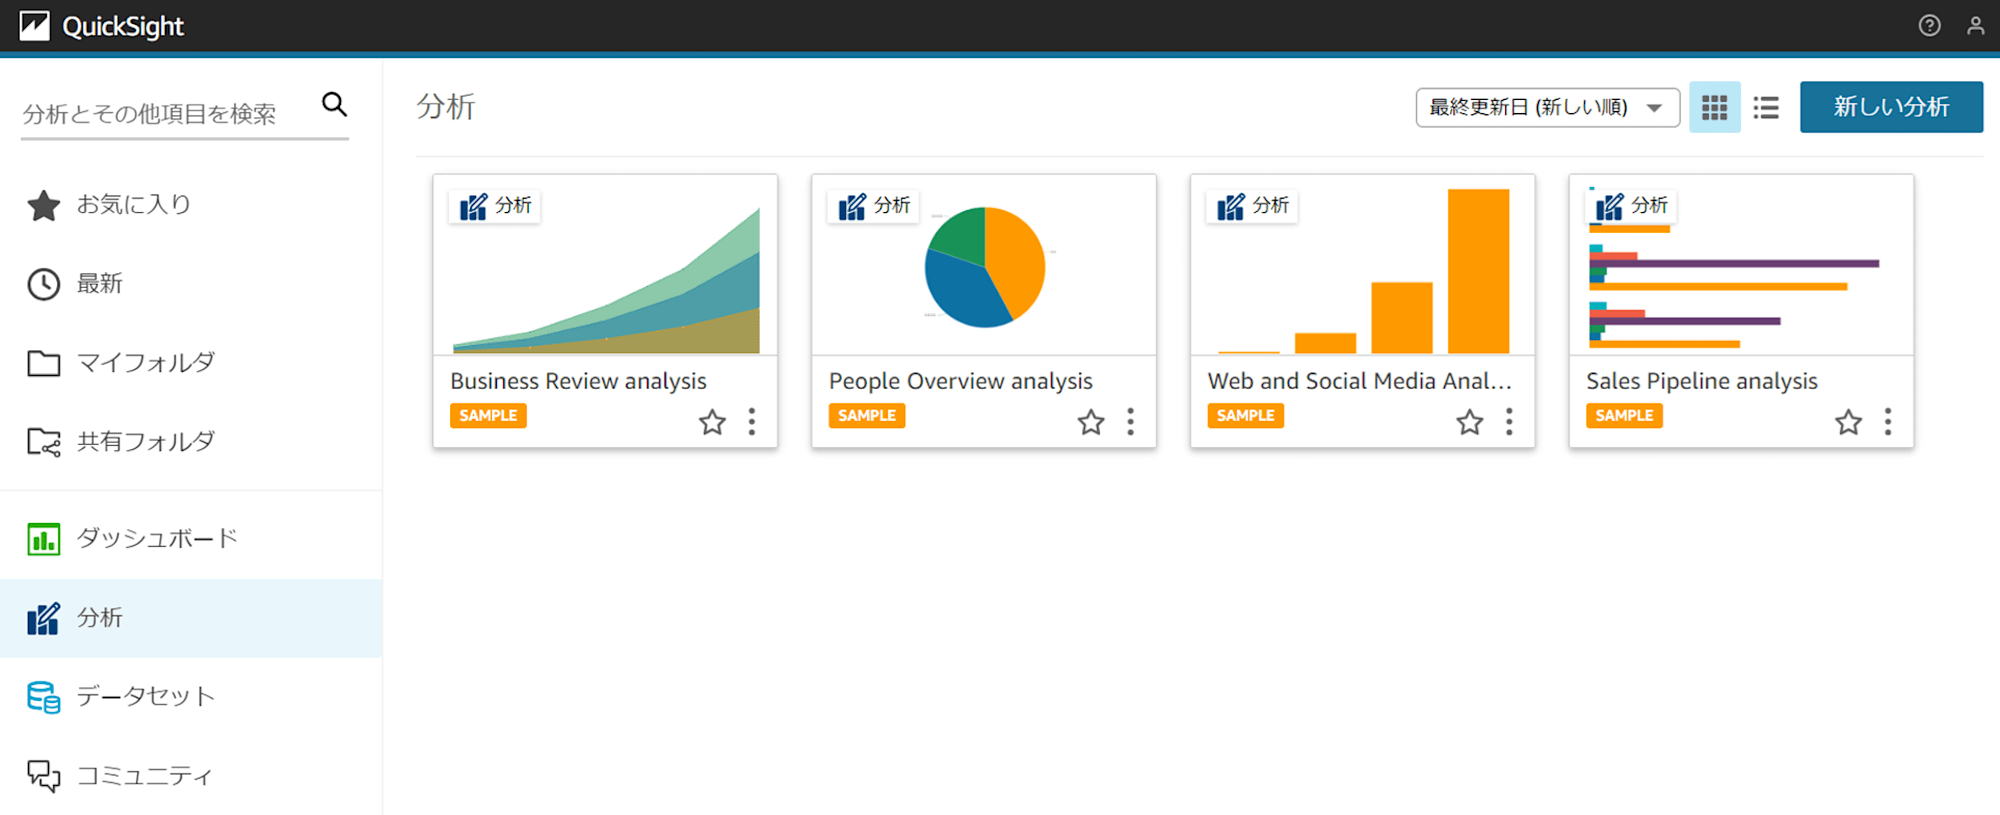This screenshot has width=2000, height=815.
Task: Open Sales Pipeline analysis title
Action: 1701,381
